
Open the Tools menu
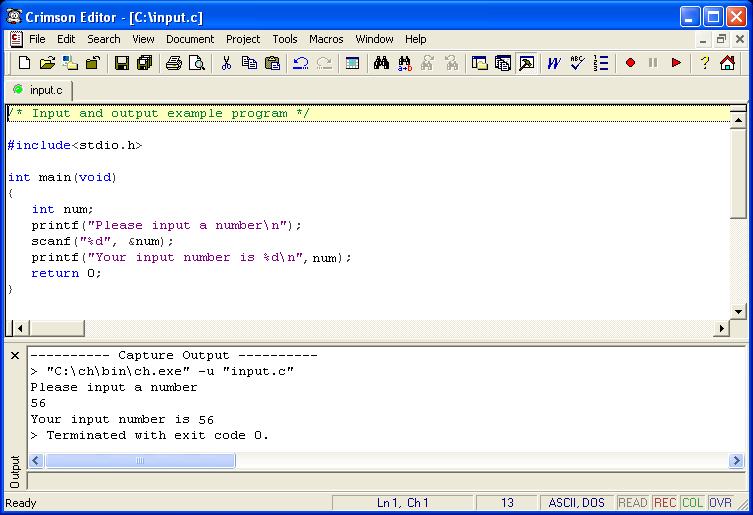285,39
